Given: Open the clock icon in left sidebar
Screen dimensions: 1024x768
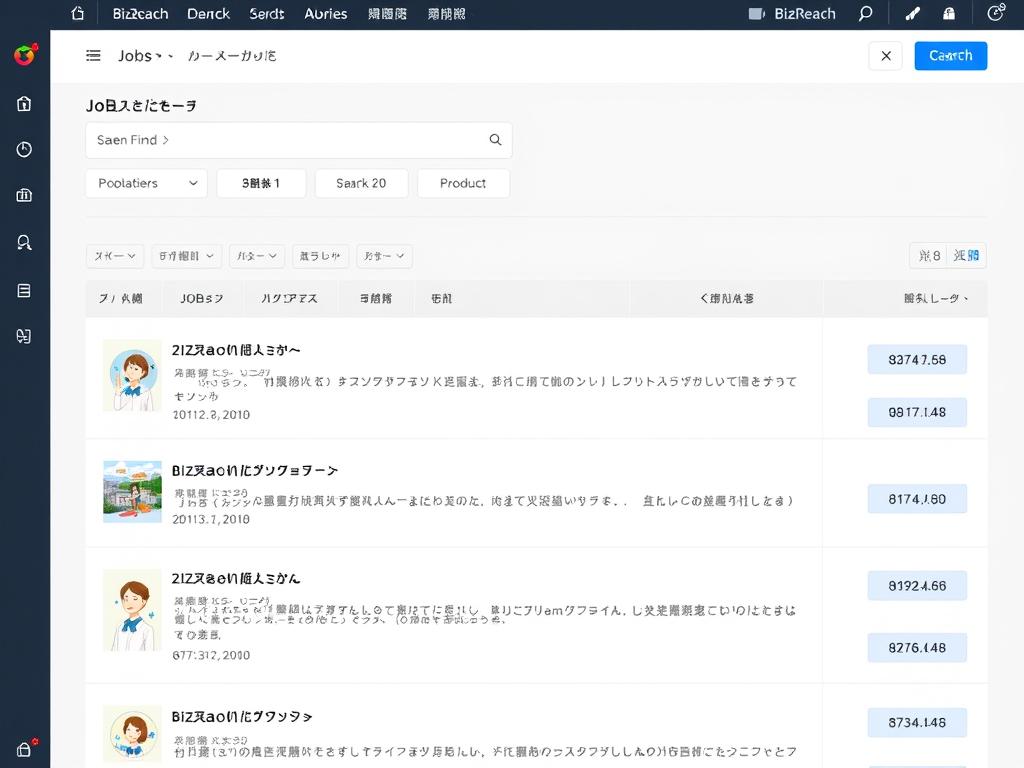Looking at the screenshot, I should 24,150.
